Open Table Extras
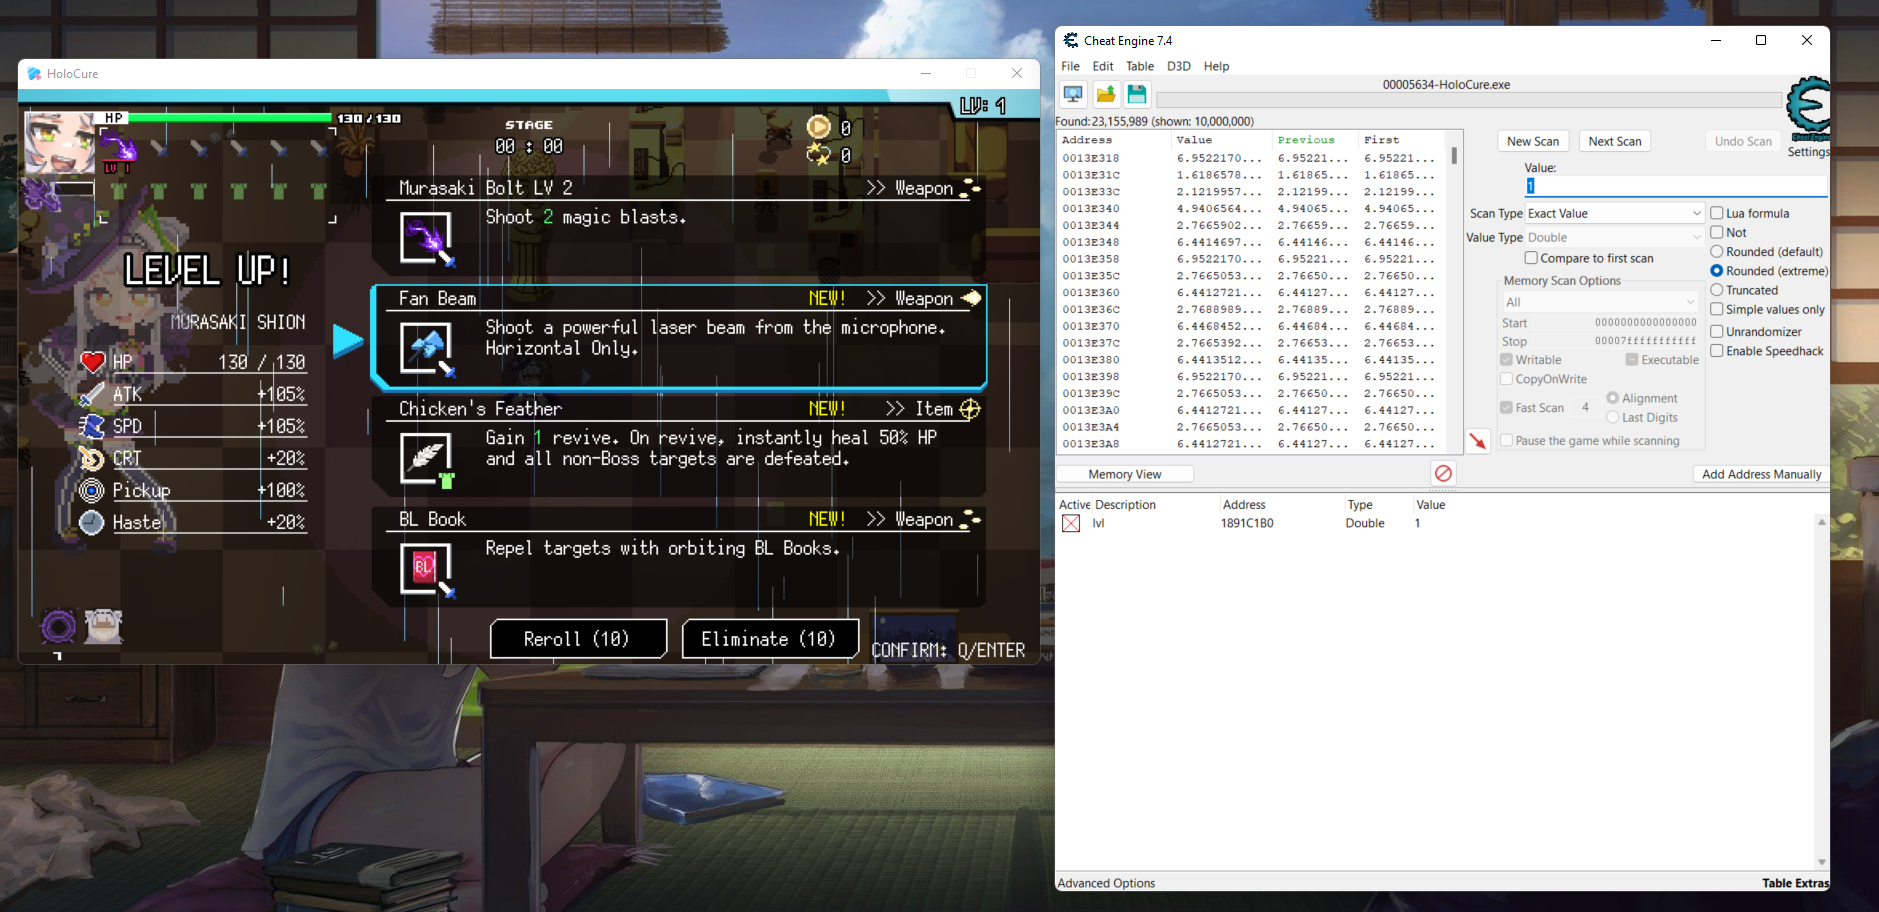The height and width of the screenshot is (912, 1879). (1795, 883)
